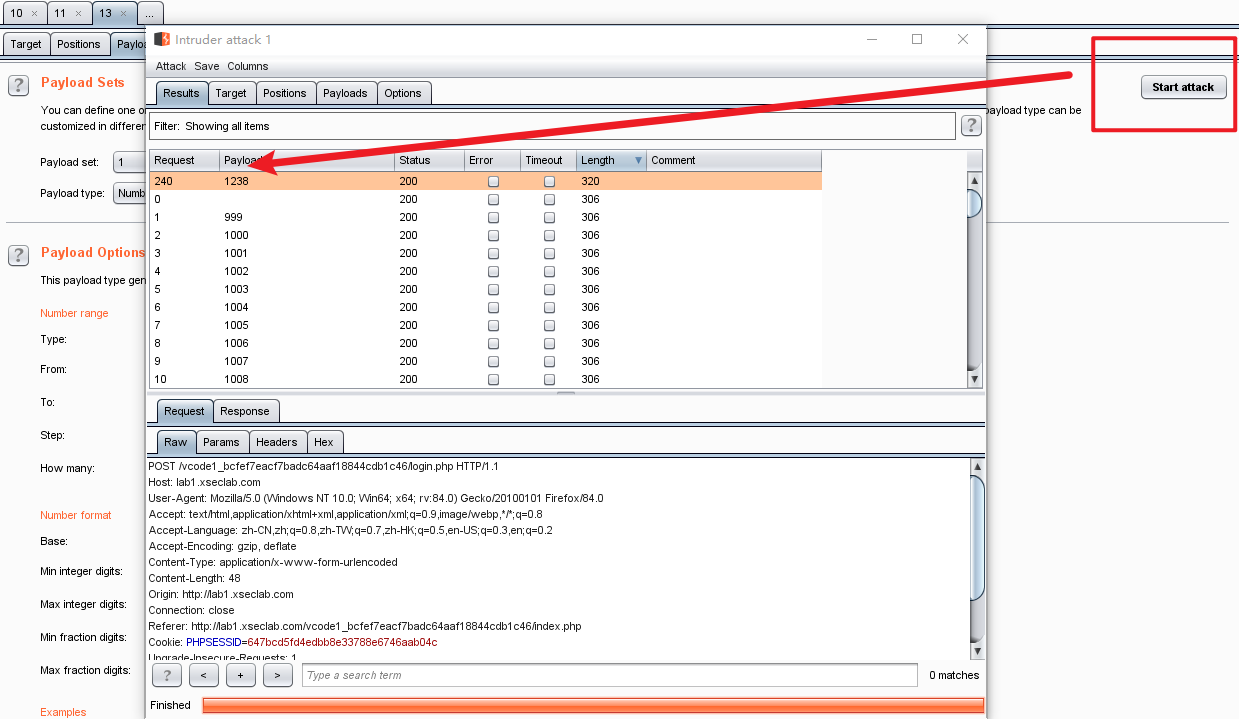Sort by Timeout column header
The image size is (1239, 719).
548,160
